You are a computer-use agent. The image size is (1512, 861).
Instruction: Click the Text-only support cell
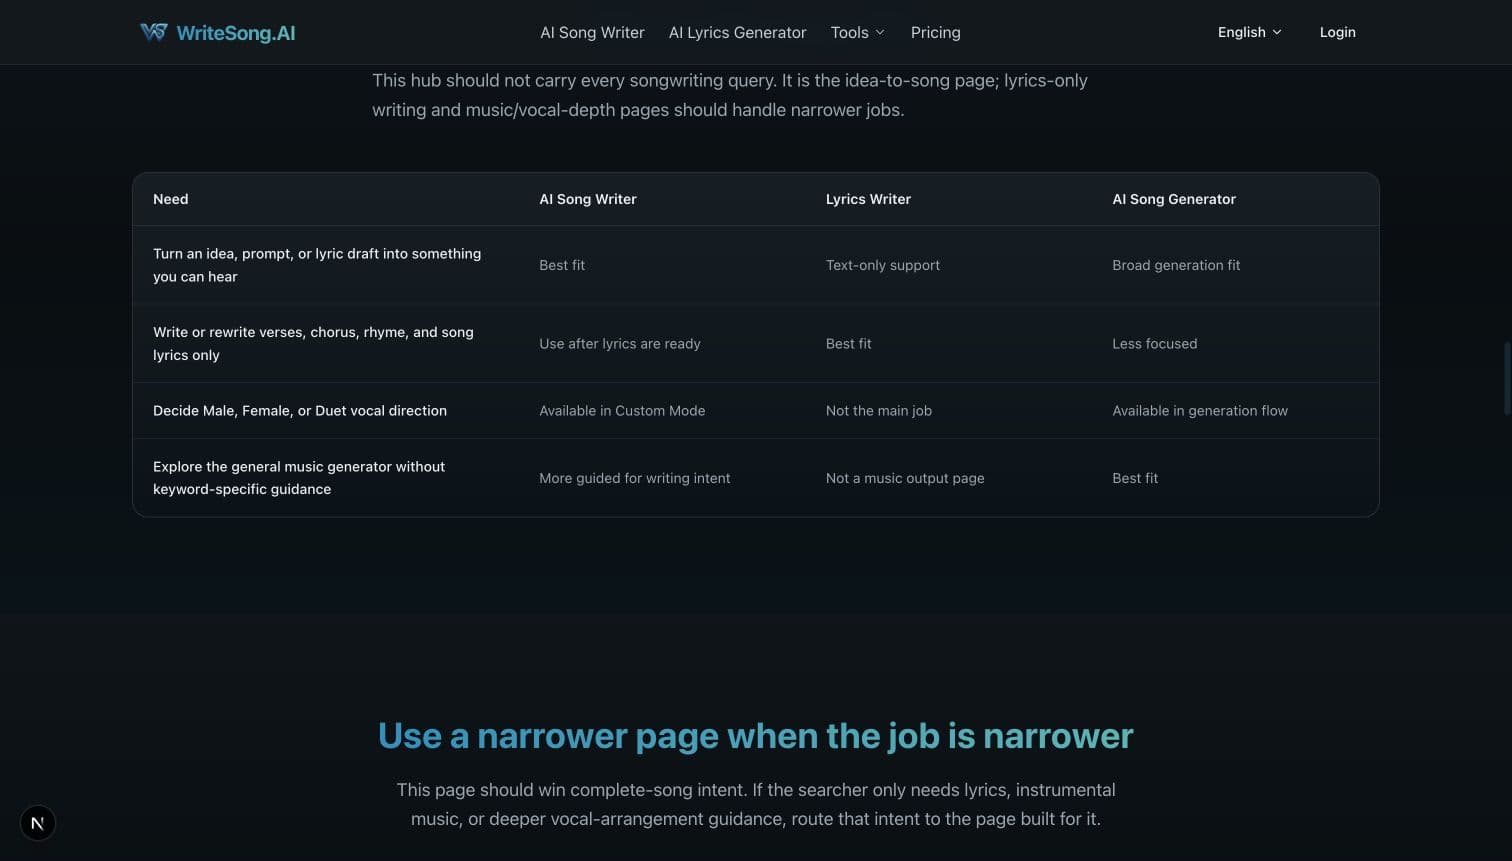[883, 265]
